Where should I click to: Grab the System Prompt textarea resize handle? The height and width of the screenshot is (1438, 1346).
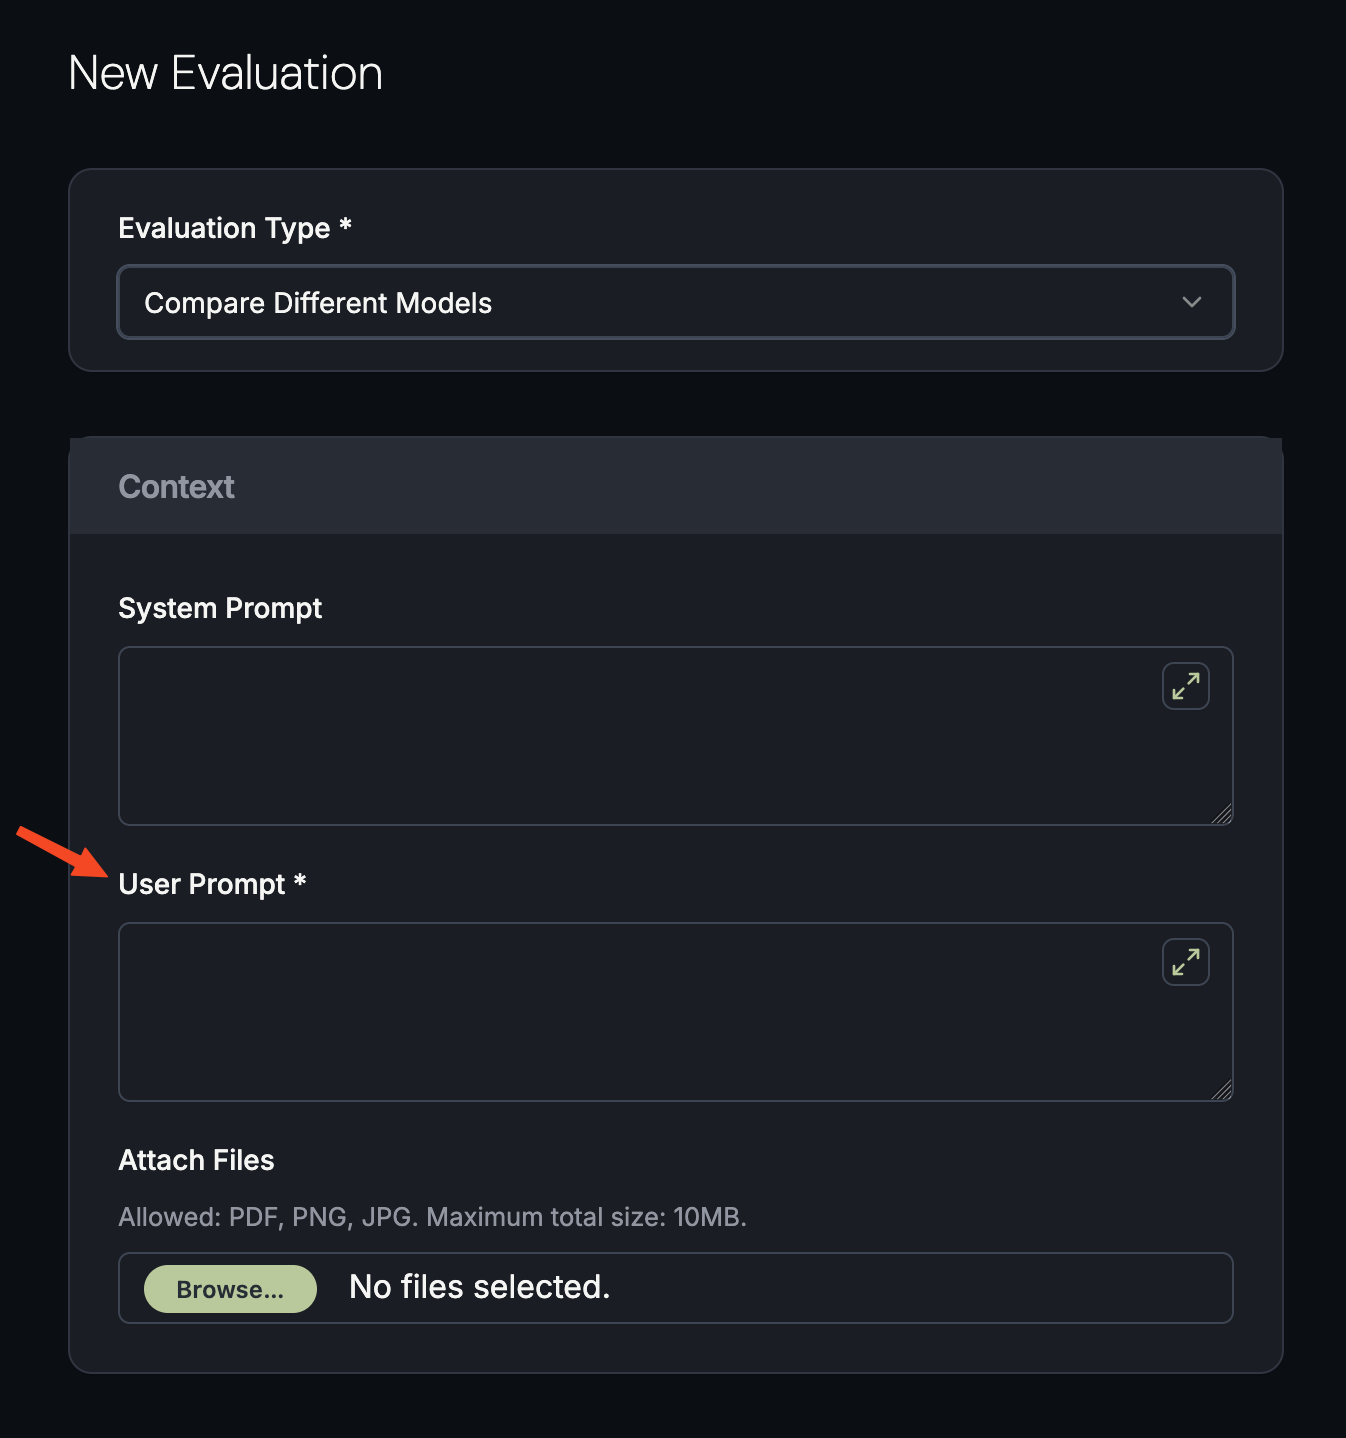[x=1222, y=815]
